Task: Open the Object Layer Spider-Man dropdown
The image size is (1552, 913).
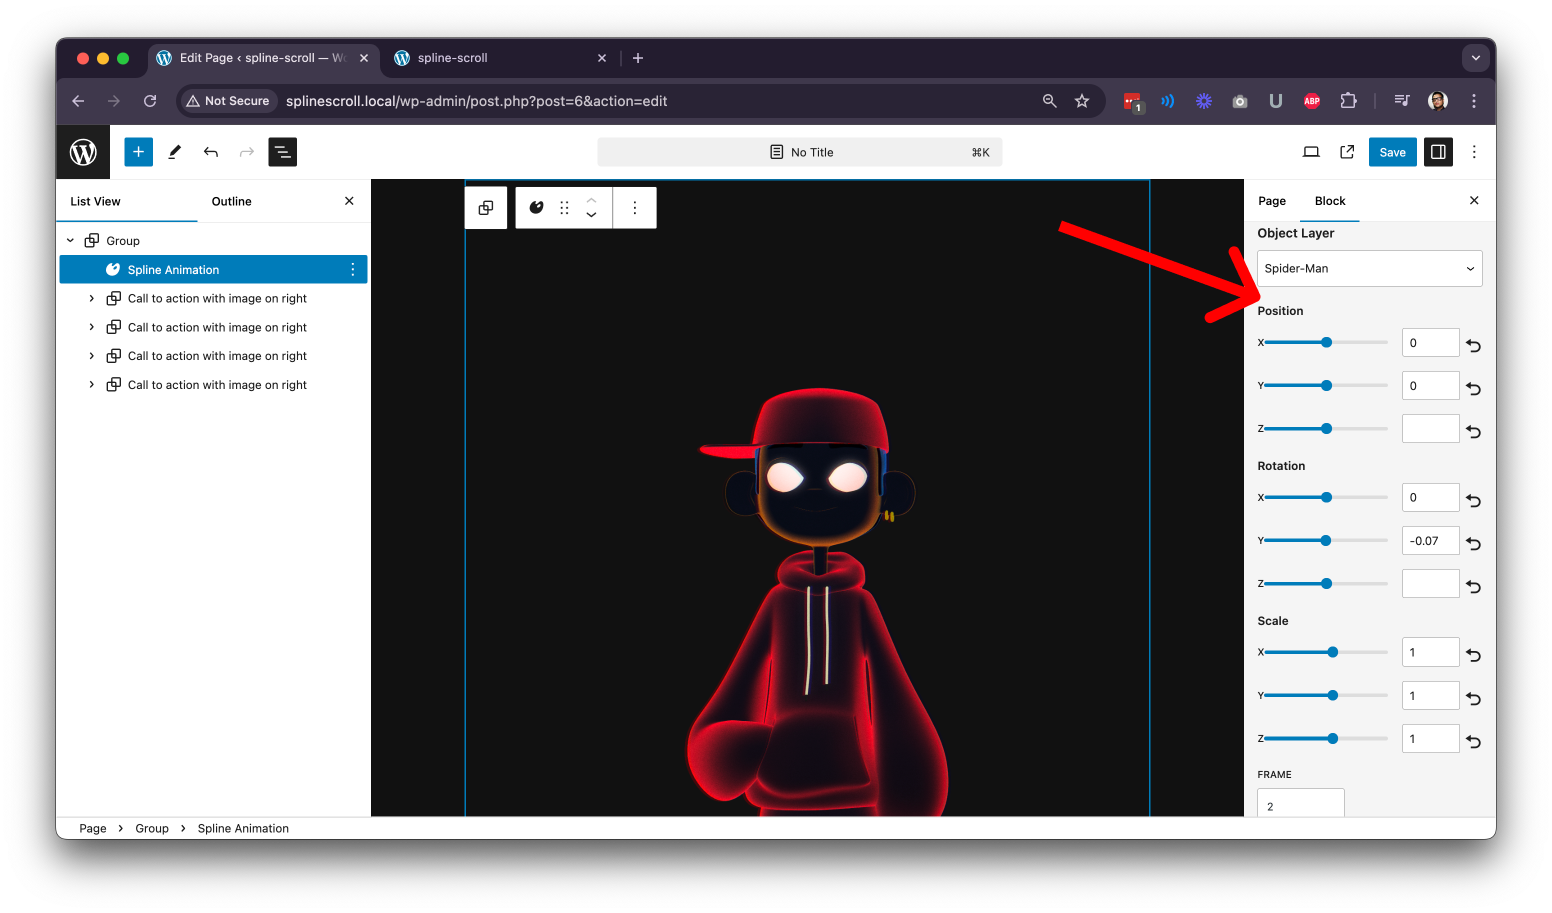Action: [x=1369, y=268]
